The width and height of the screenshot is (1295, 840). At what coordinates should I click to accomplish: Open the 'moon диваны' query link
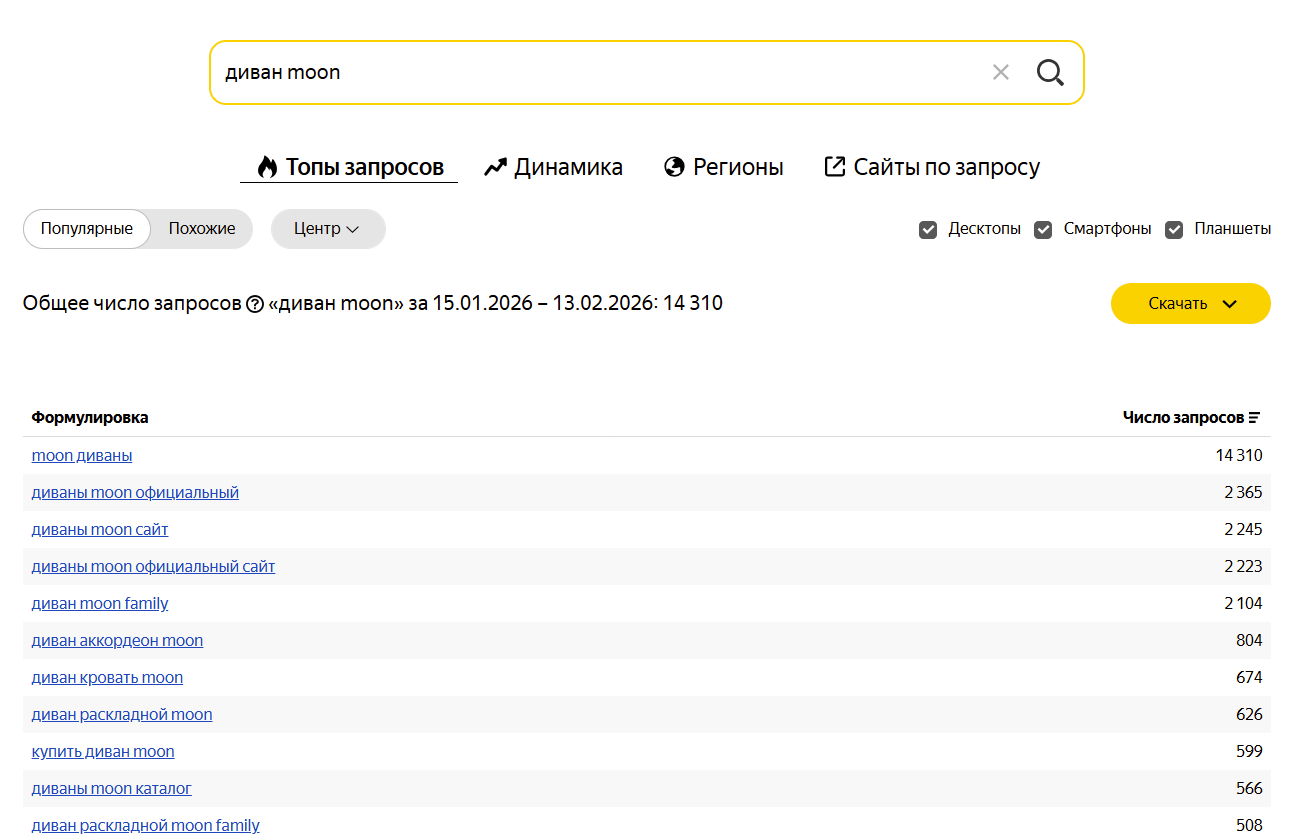(82, 456)
